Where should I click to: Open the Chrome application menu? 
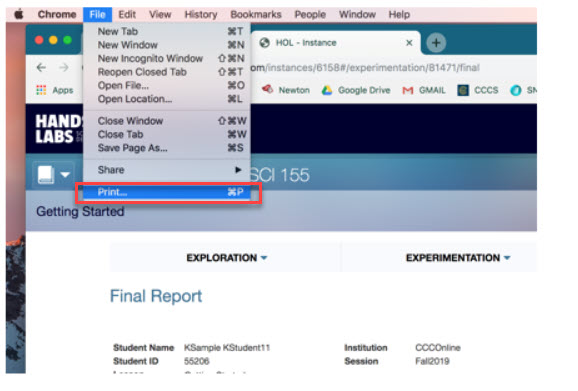pyautogui.click(x=57, y=14)
